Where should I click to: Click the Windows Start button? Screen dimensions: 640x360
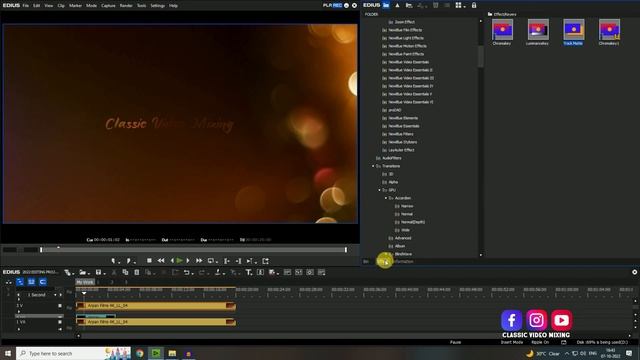[x=8, y=353]
